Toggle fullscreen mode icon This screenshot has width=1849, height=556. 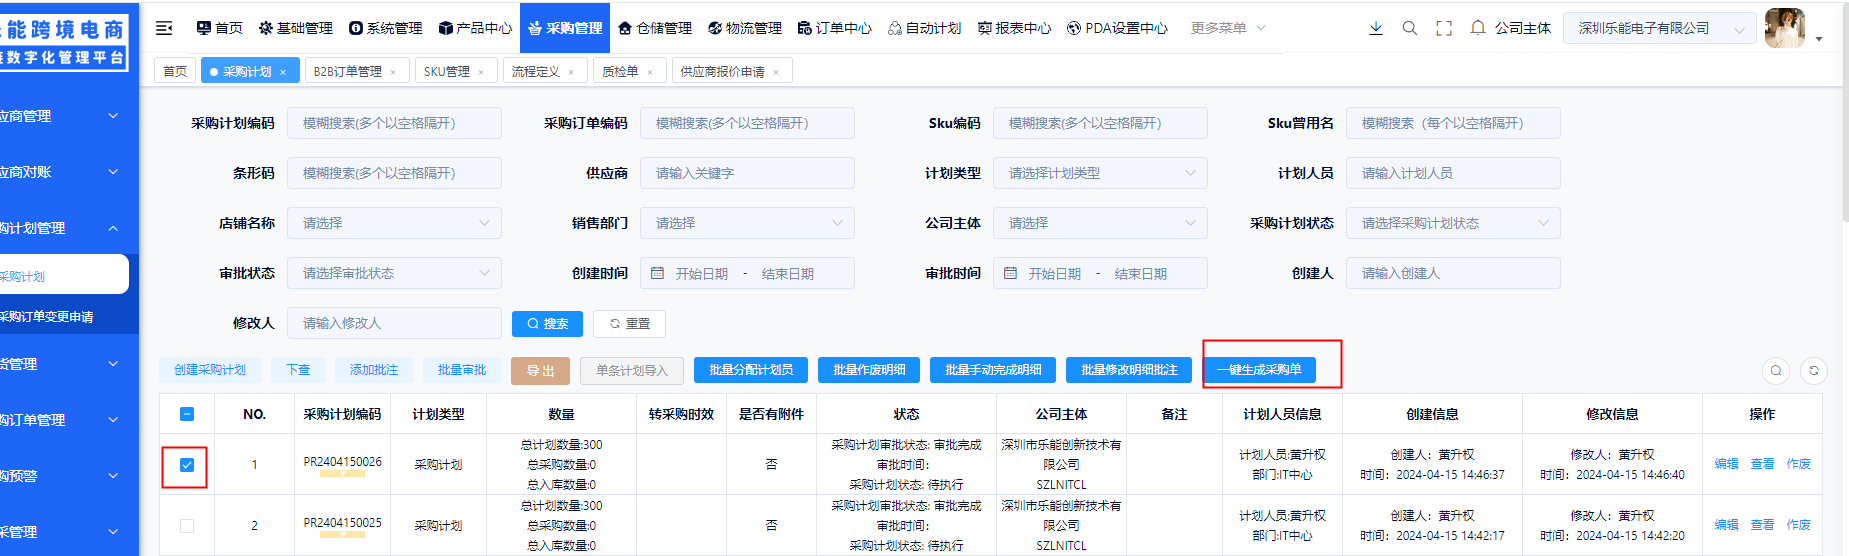tap(1444, 28)
